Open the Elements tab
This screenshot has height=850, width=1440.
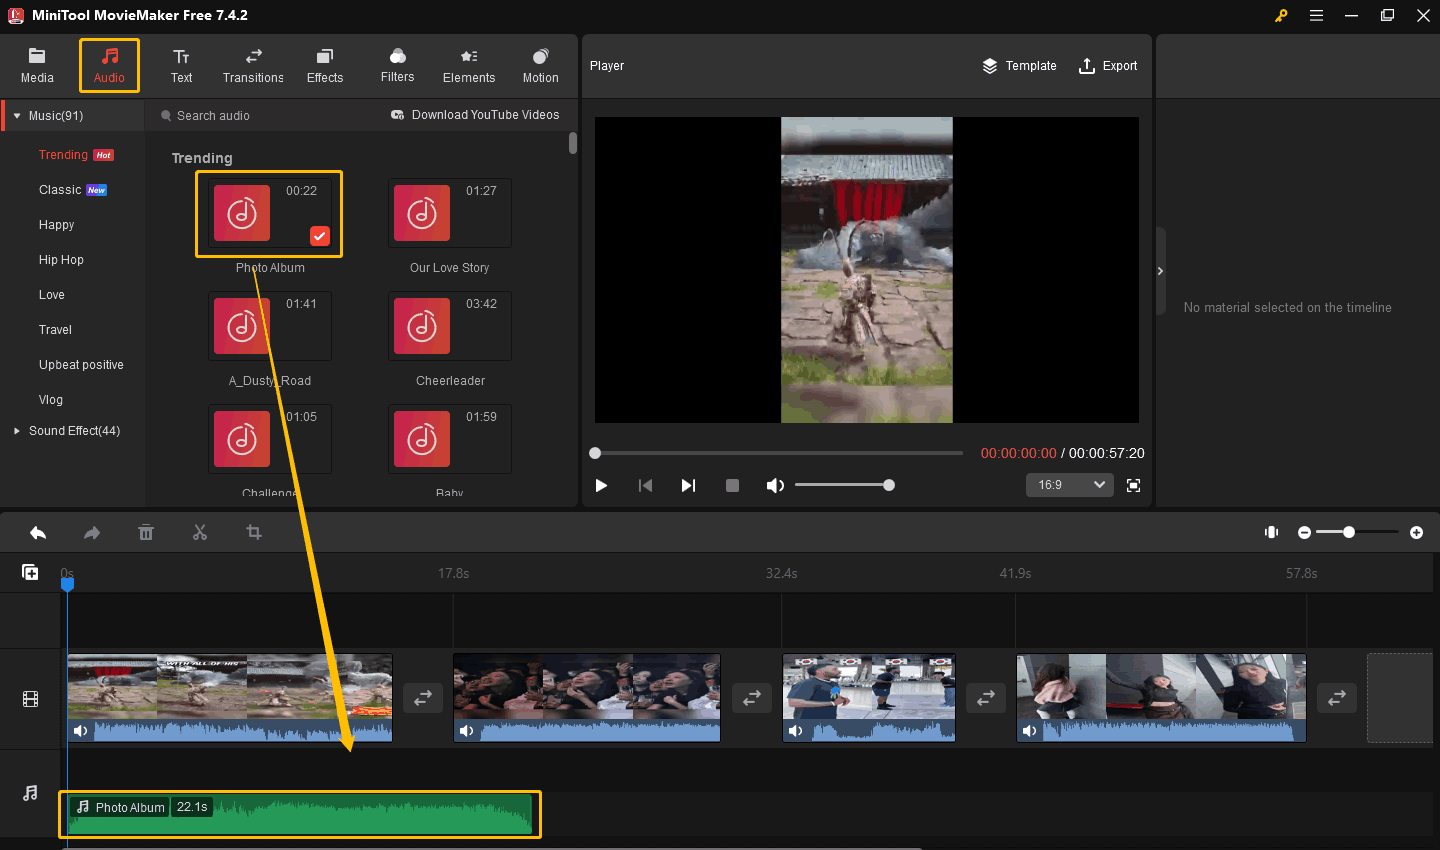[469, 65]
